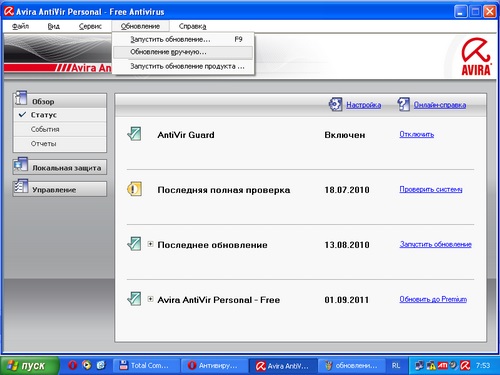The height and width of the screenshot is (375, 500).
Task: Click the Локальная защита section icon
Action: point(21,165)
